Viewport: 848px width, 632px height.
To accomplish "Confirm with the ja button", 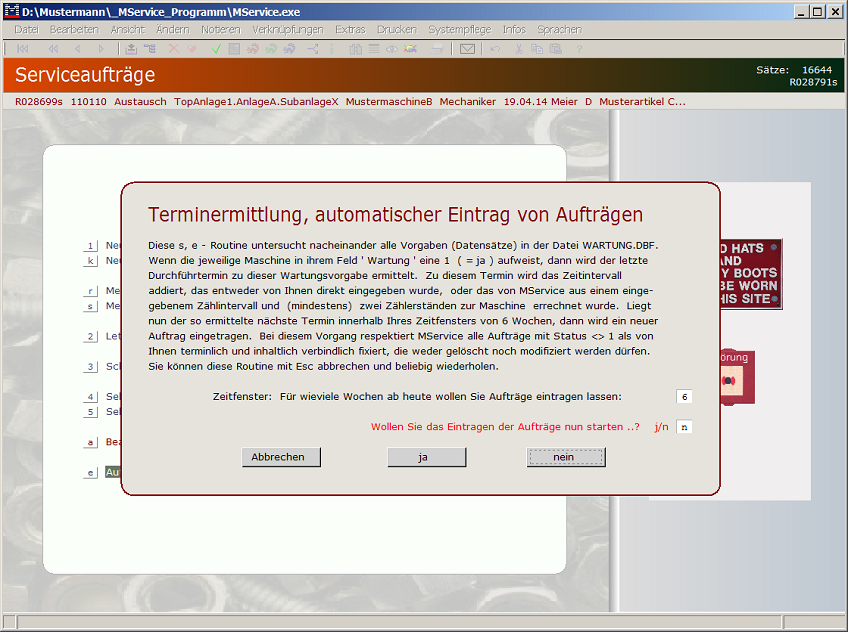I will click(x=426, y=457).
